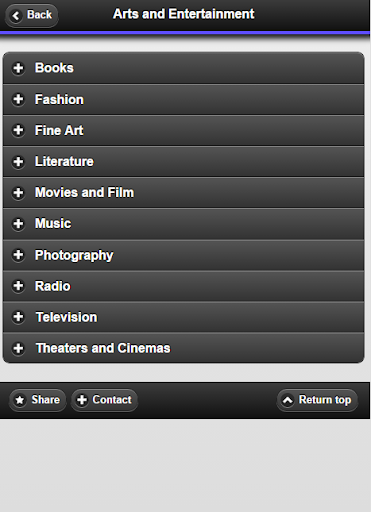
Task: Tap the star icon in the Share button
Action: [20, 400]
